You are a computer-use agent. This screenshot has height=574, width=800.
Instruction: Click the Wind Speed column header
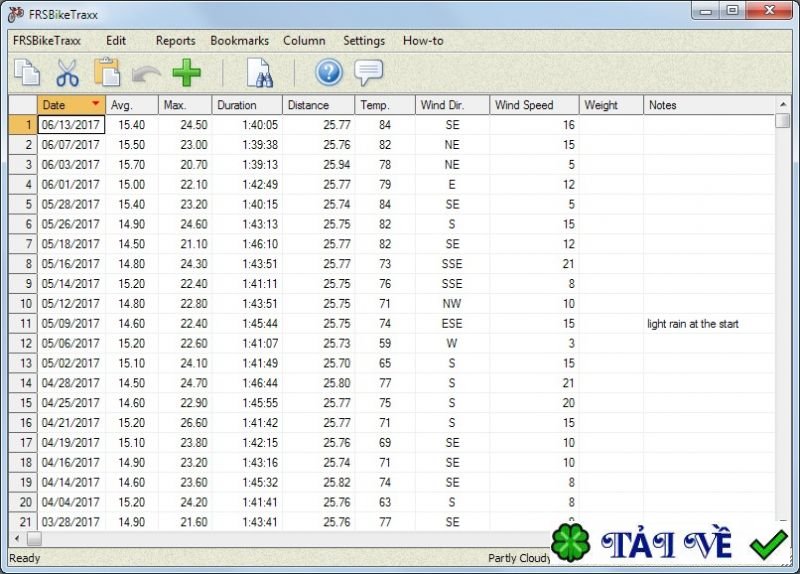[534, 105]
